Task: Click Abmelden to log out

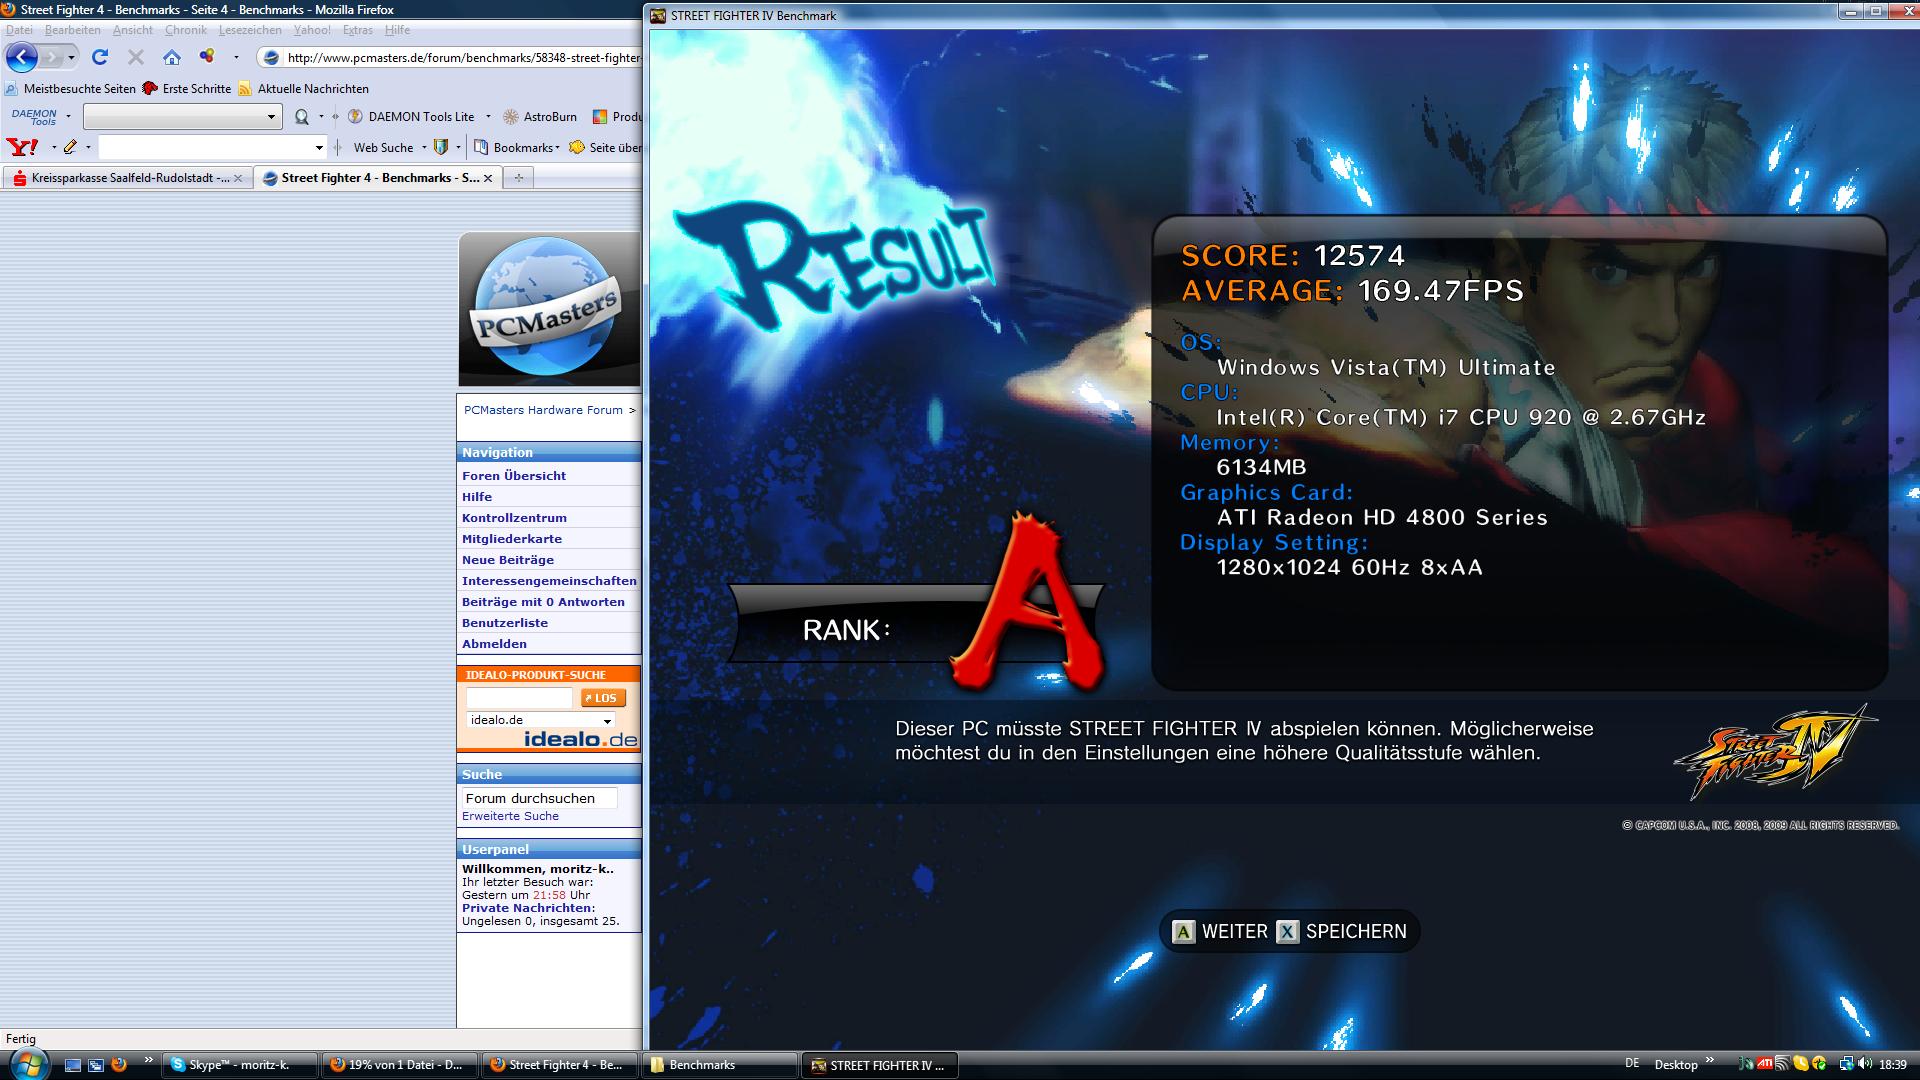Action: [x=494, y=644]
